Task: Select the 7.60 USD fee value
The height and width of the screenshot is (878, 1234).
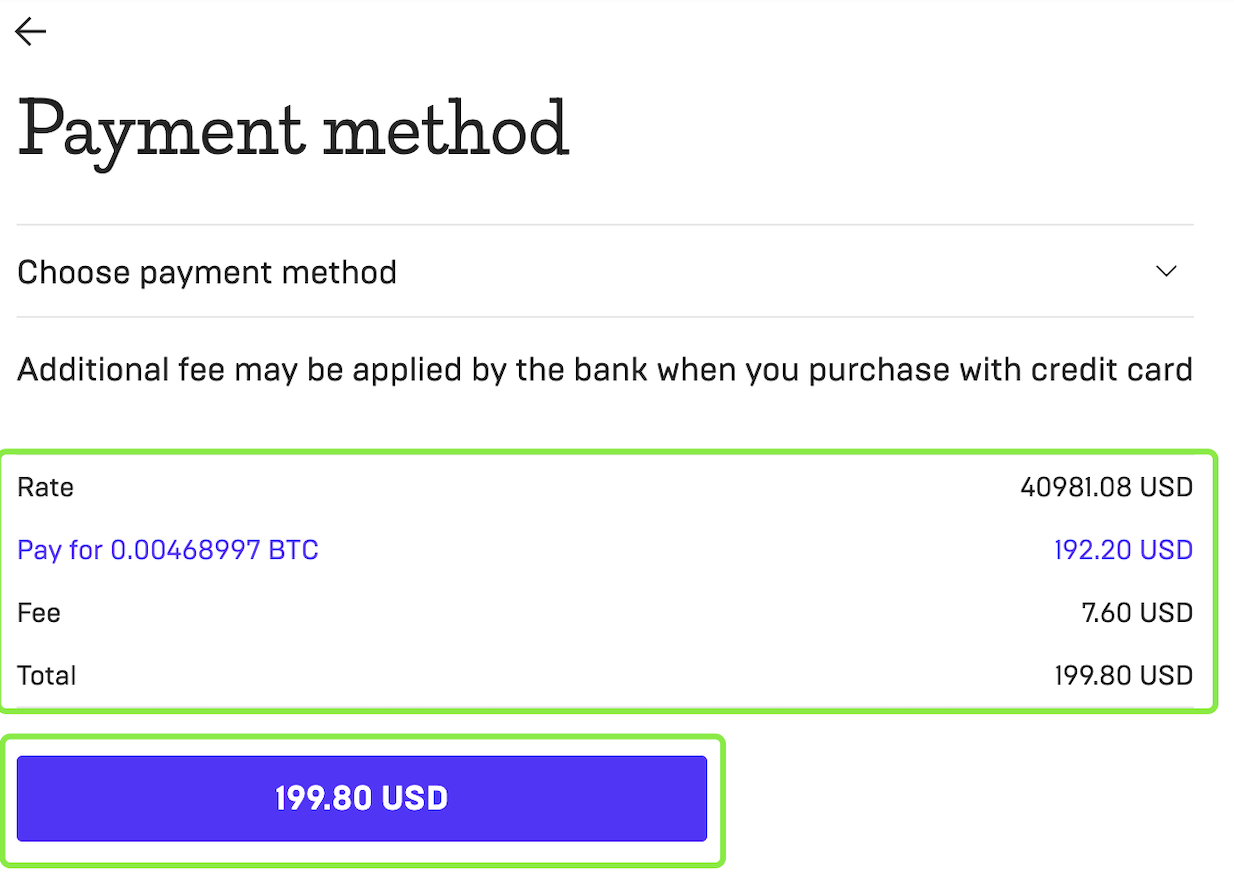Action: click(x=1137, y=613)
